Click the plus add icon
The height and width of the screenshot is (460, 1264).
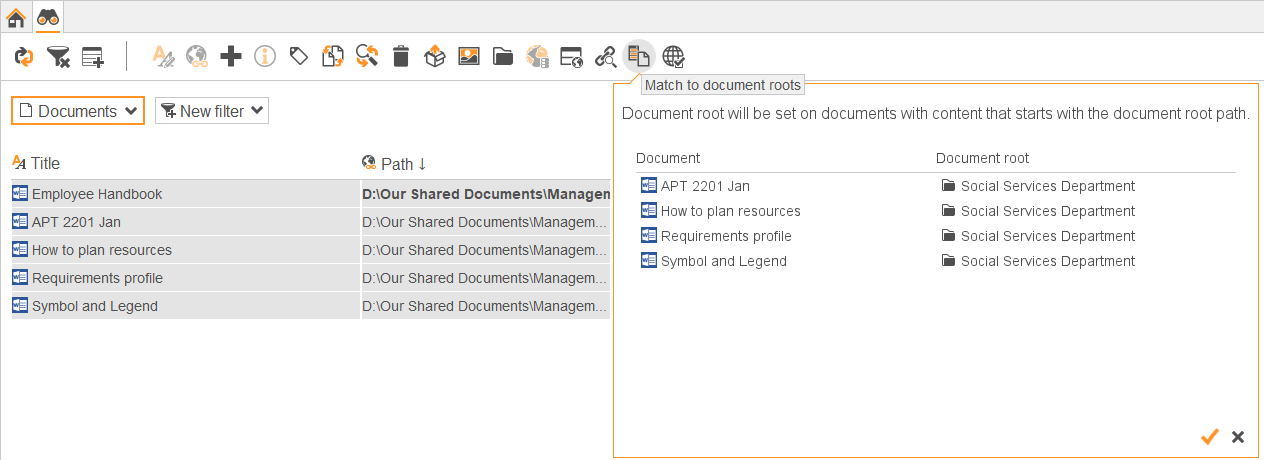[x=231, y=56]
